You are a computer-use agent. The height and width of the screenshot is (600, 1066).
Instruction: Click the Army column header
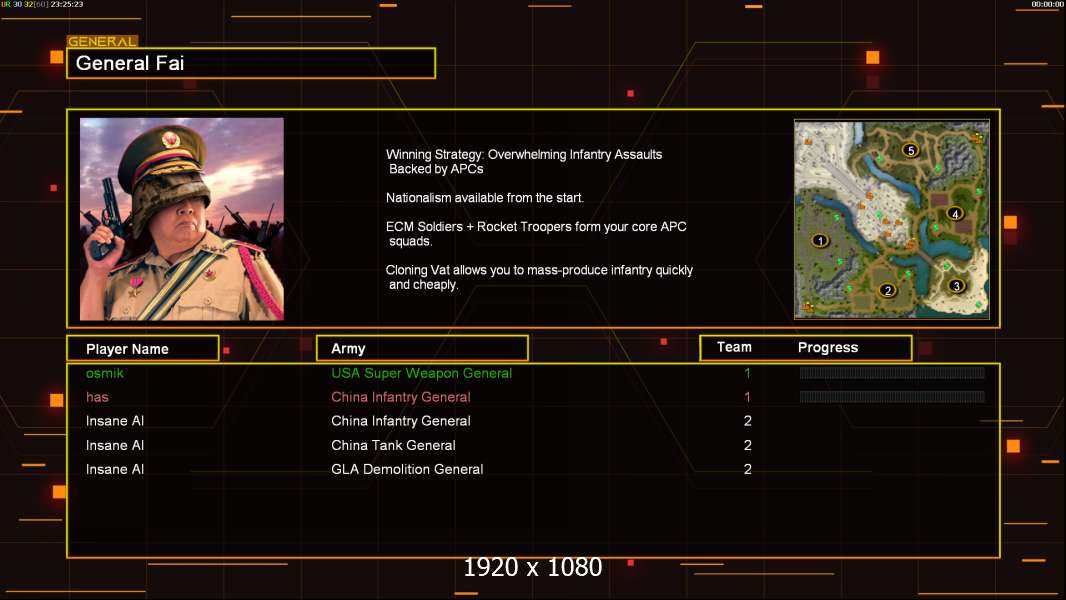422,349
